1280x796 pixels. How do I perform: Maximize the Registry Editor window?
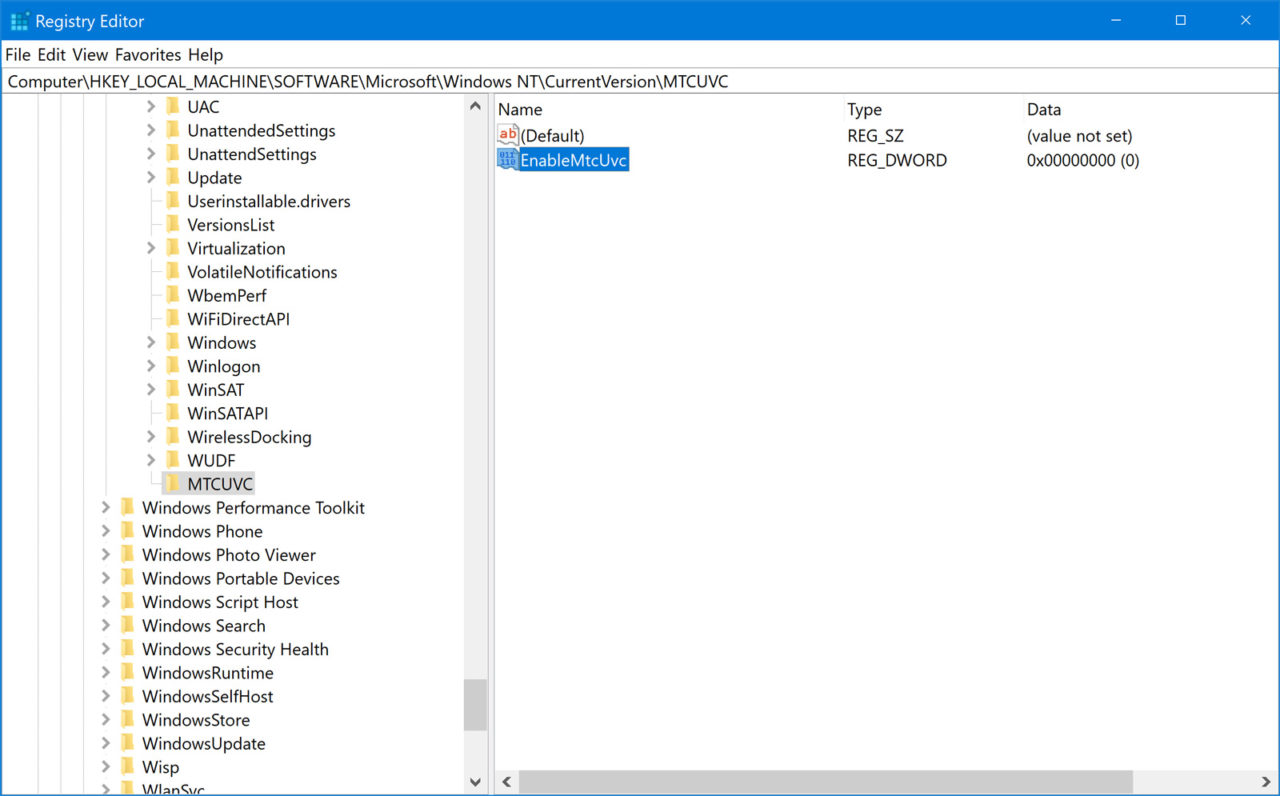pos(1181,20)
